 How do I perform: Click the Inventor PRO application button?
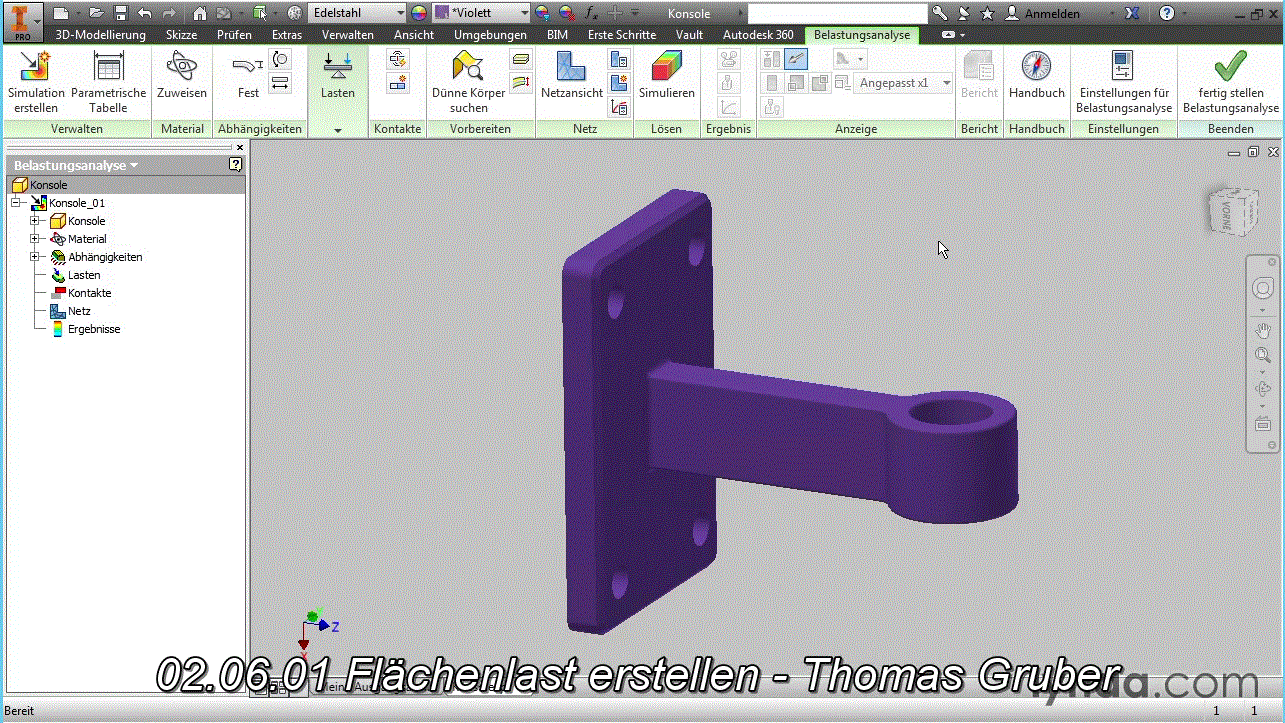click(22, 20)
